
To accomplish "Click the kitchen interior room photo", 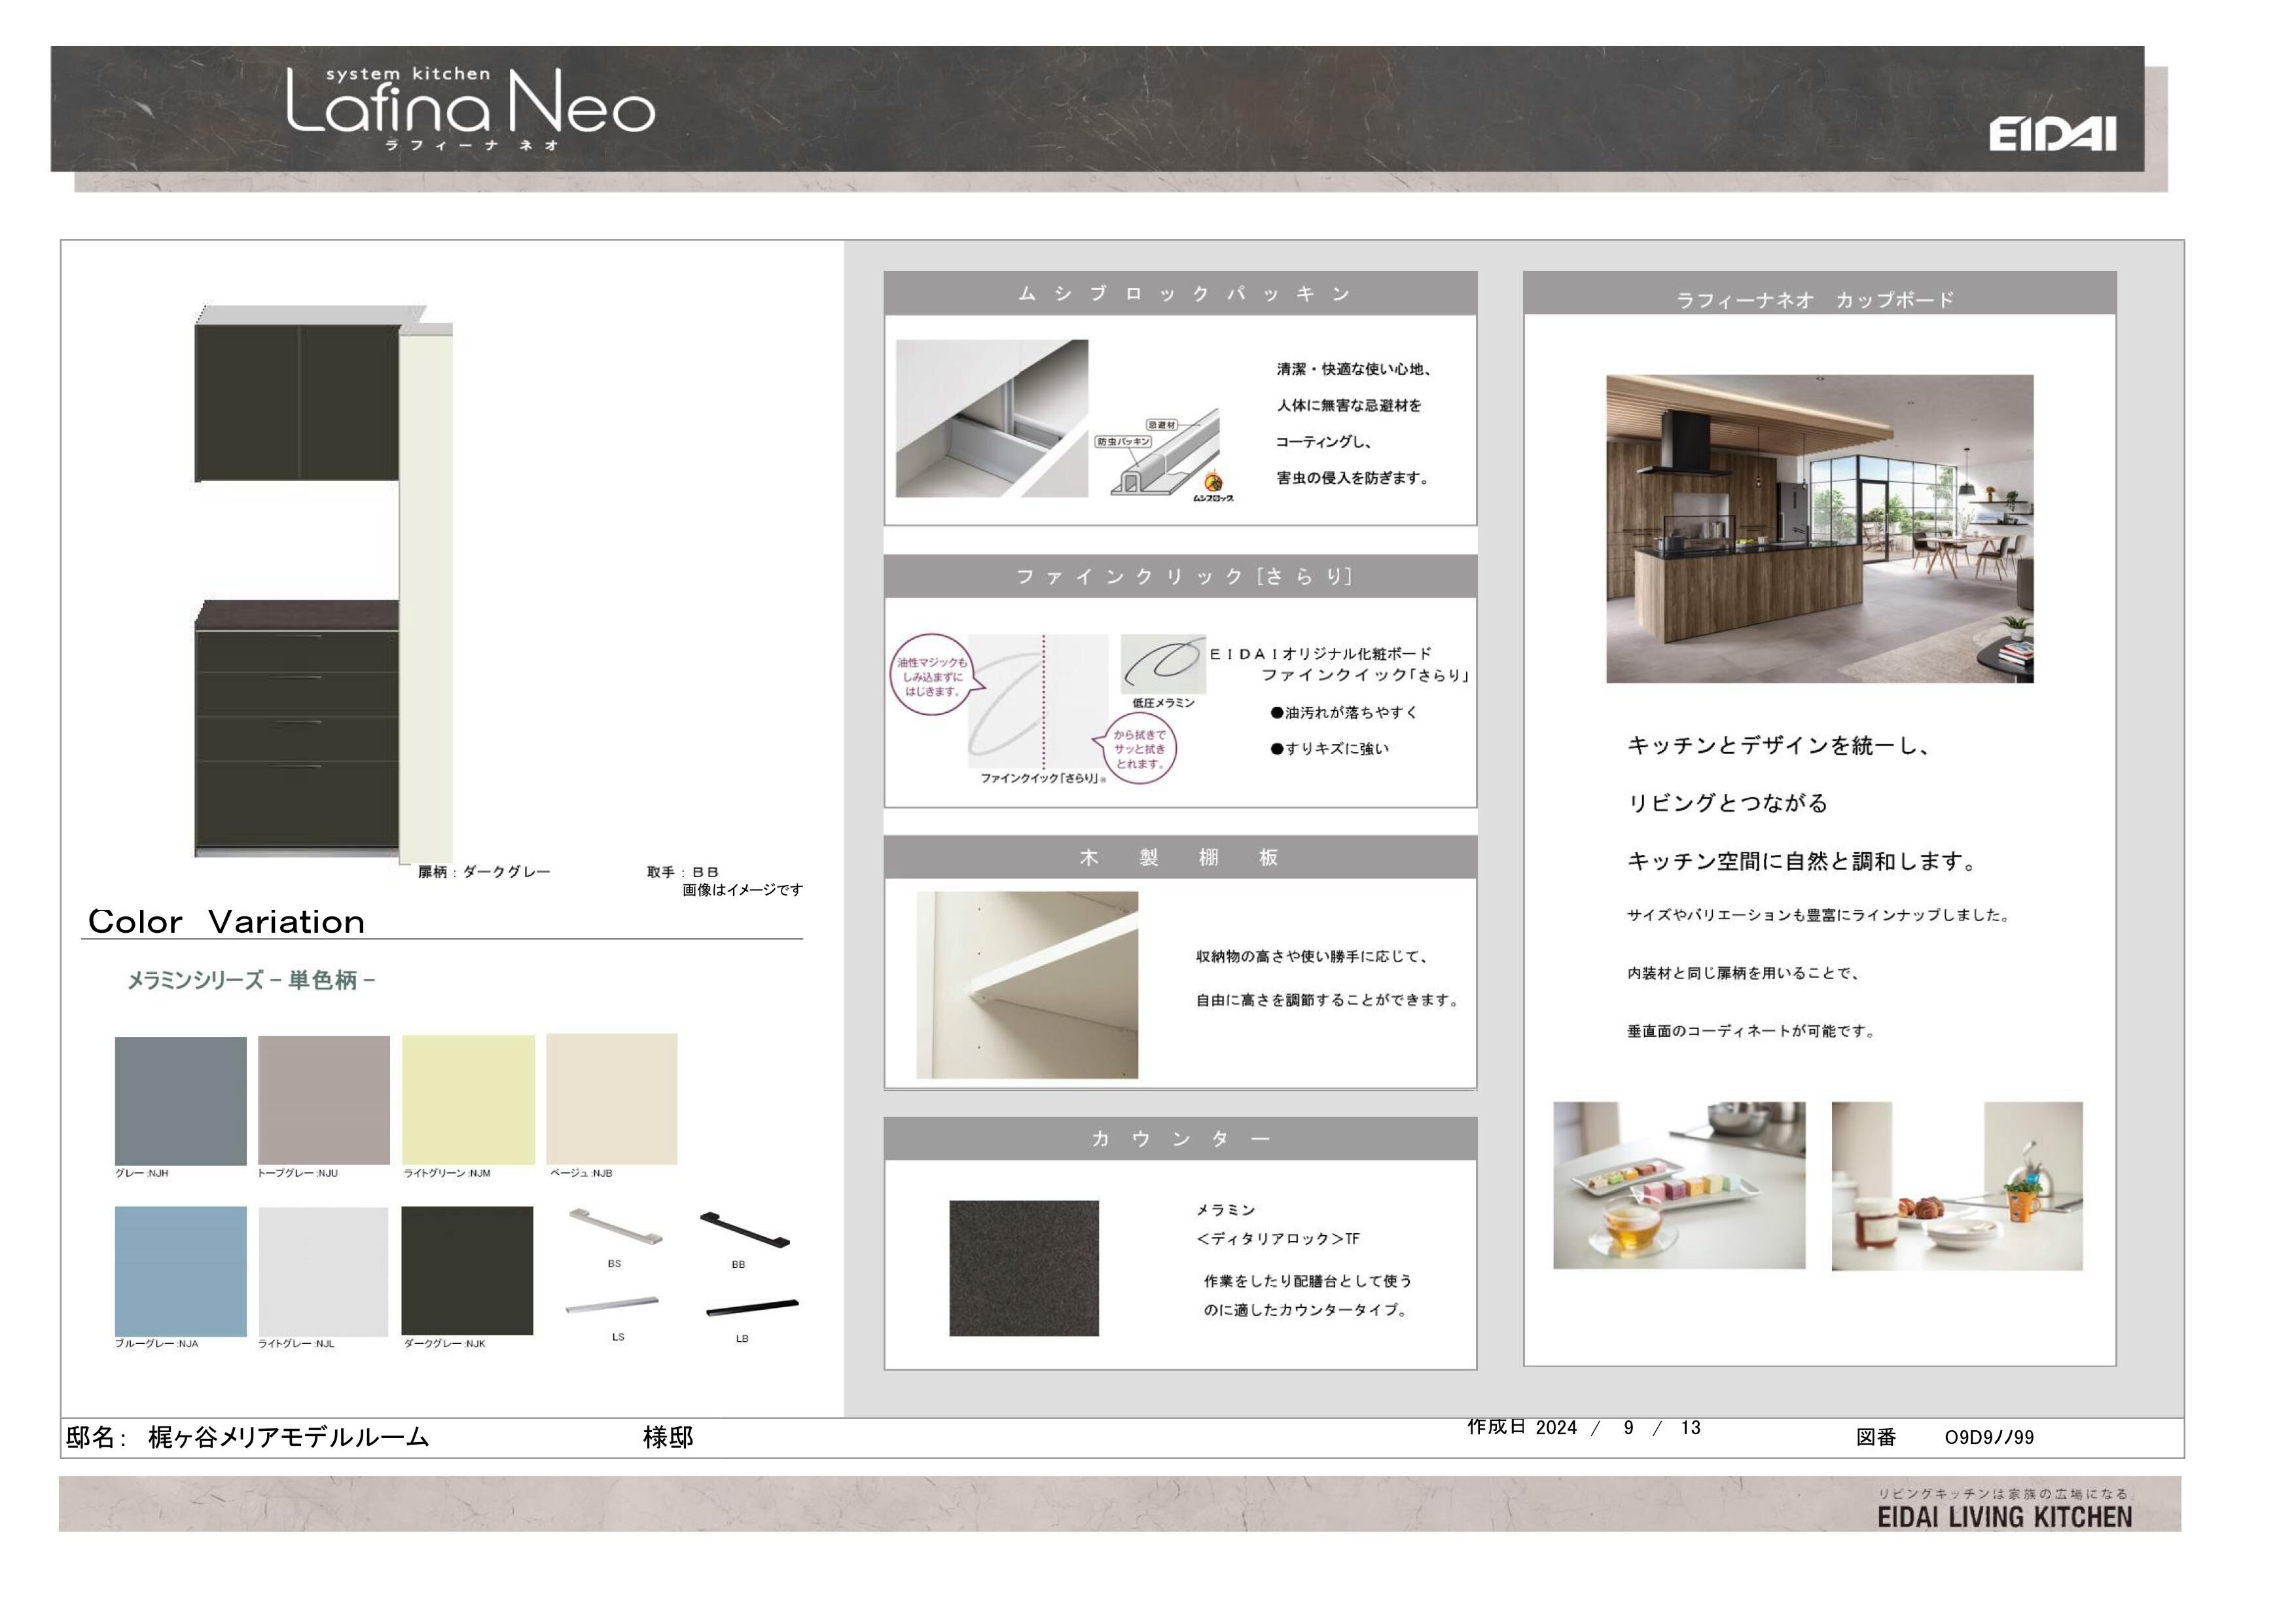I will [x=1820, y=529].
